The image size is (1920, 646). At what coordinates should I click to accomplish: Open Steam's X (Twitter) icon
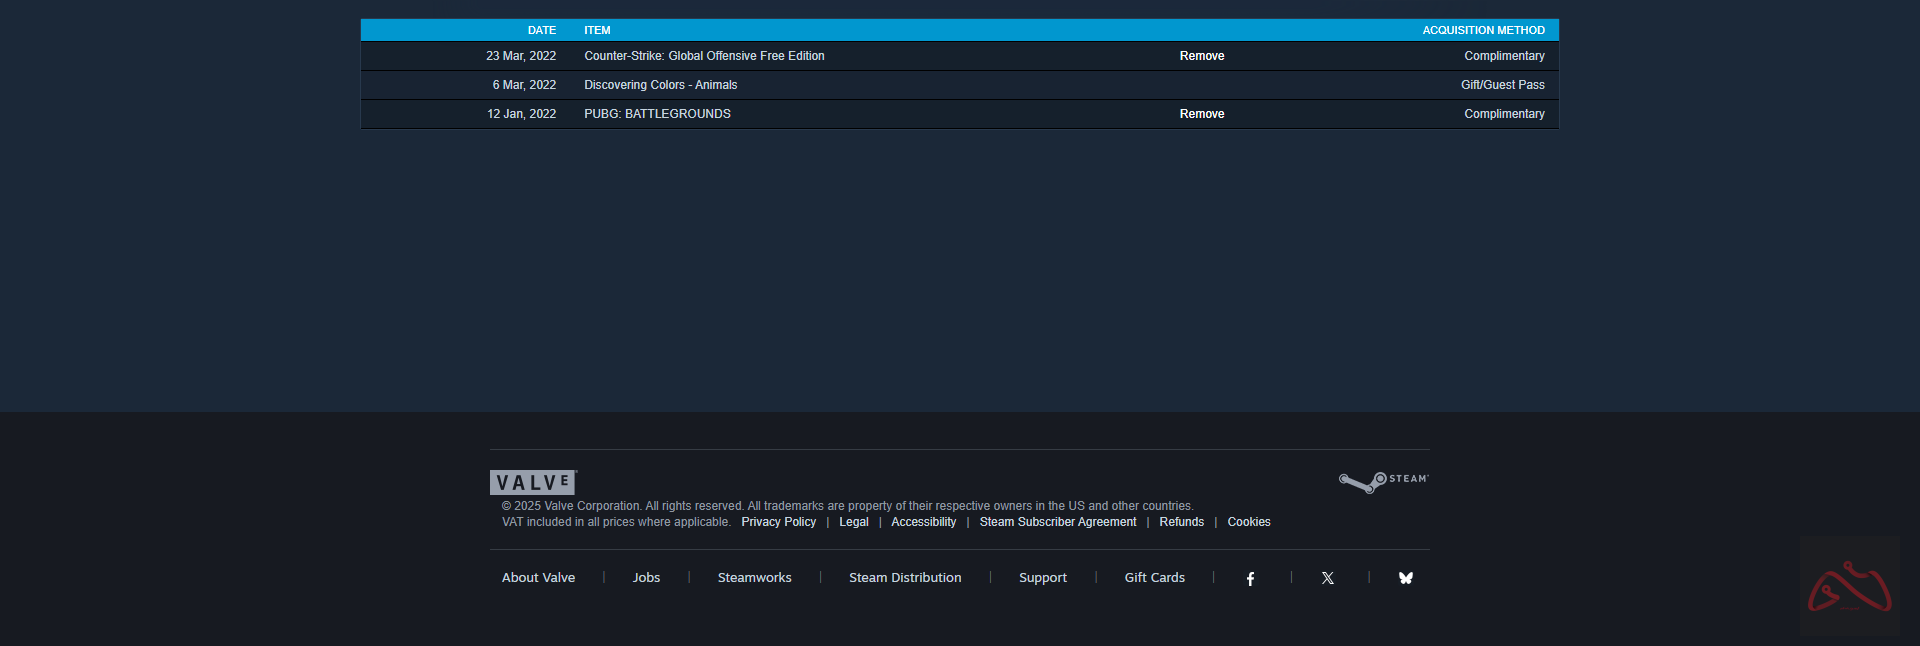(1328, 578)
